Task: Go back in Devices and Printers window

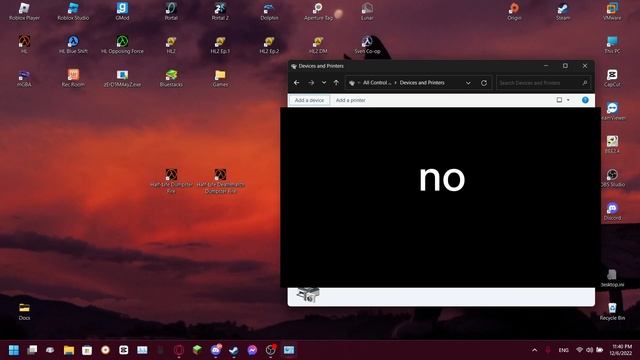Action: coord(297,83)
